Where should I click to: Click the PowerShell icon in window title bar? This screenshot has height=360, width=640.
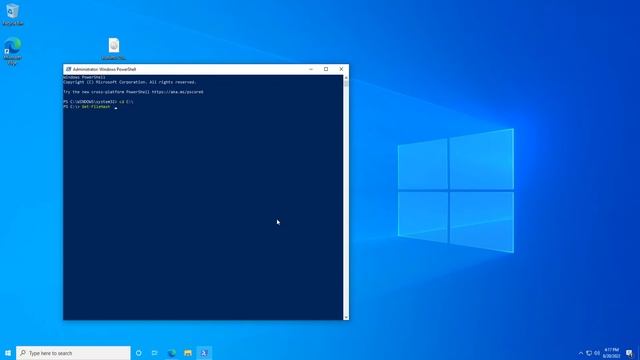coord(68,69)
